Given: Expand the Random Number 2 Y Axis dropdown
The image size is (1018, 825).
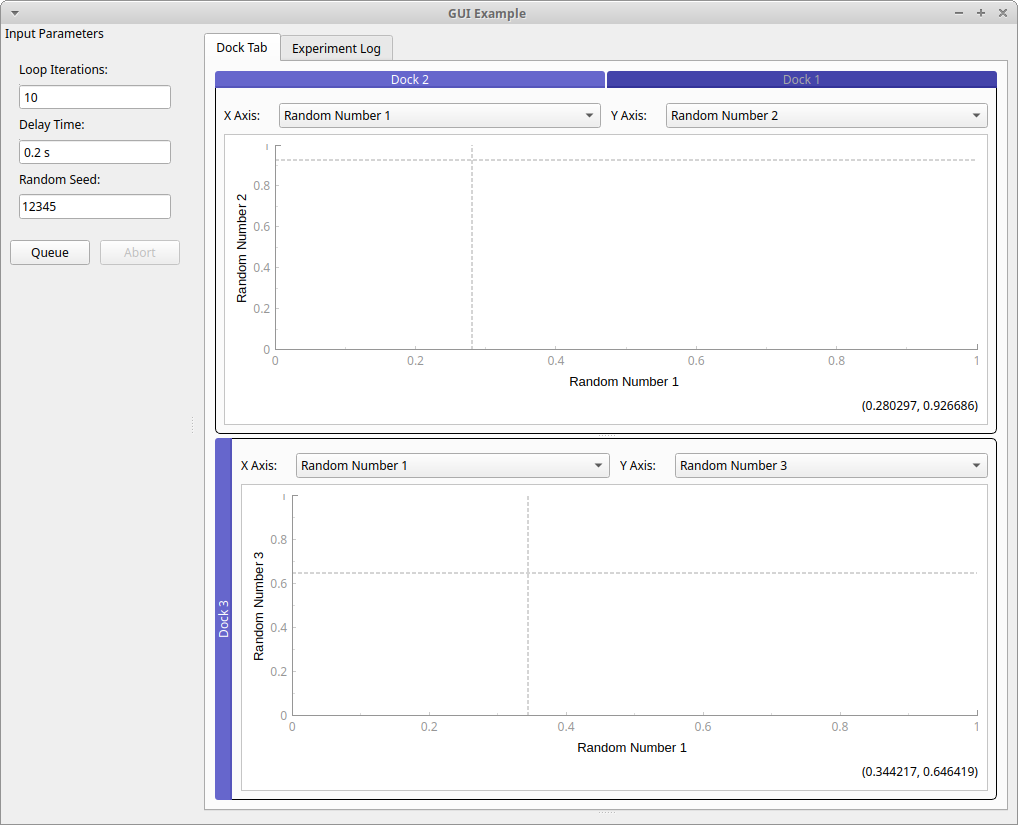Looking at the screenshot, I should click(826, 116).
